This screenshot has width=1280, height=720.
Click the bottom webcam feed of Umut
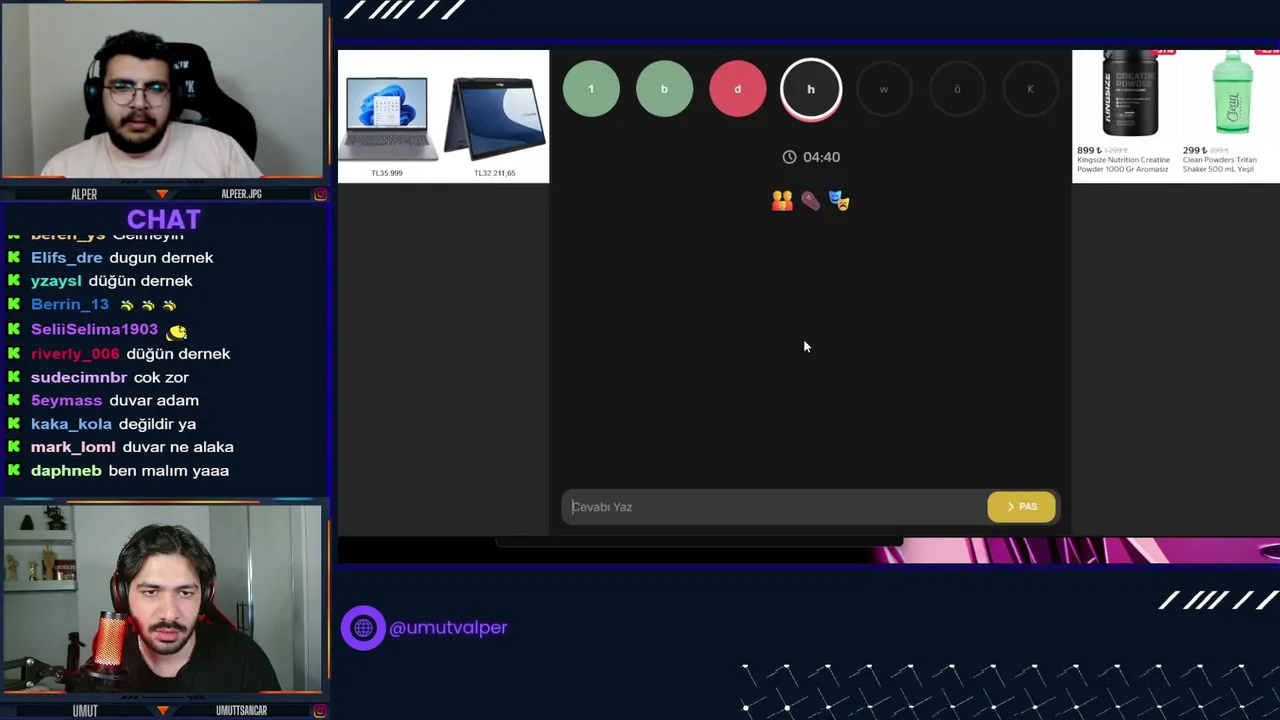(x=162, y=600)
